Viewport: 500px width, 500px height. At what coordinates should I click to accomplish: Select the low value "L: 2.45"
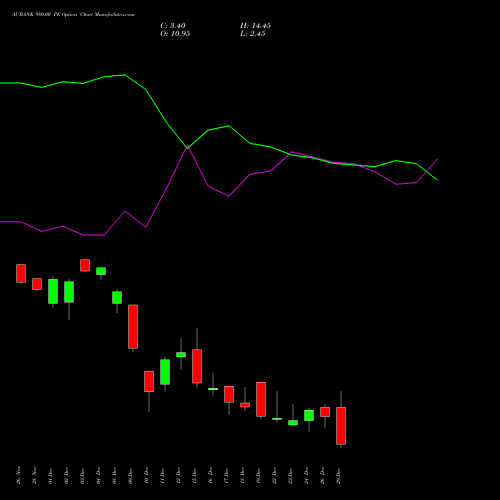pyautogui.click(x=253, y=34)
